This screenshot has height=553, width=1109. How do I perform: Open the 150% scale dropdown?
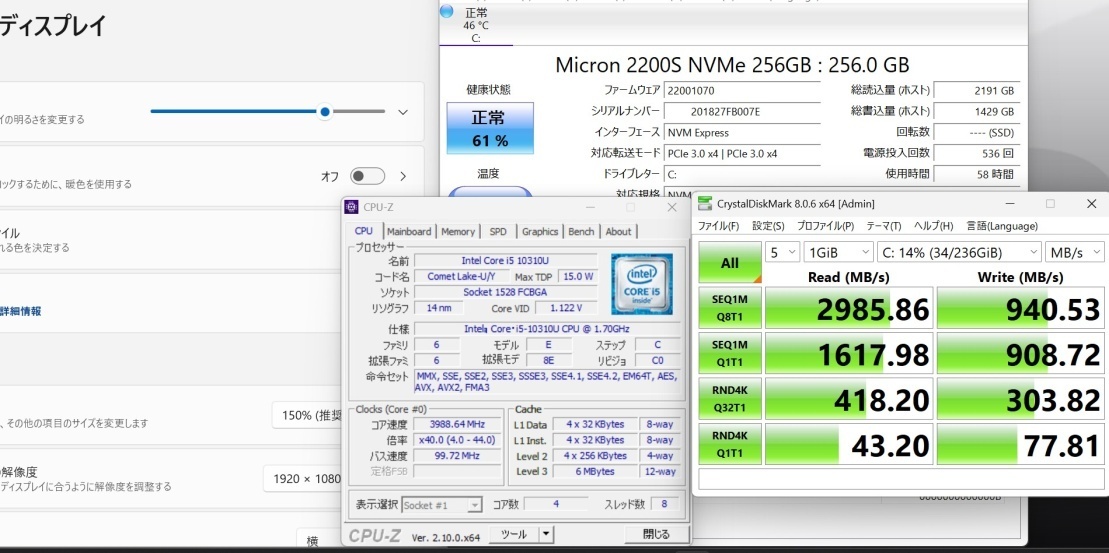(308, 415)
